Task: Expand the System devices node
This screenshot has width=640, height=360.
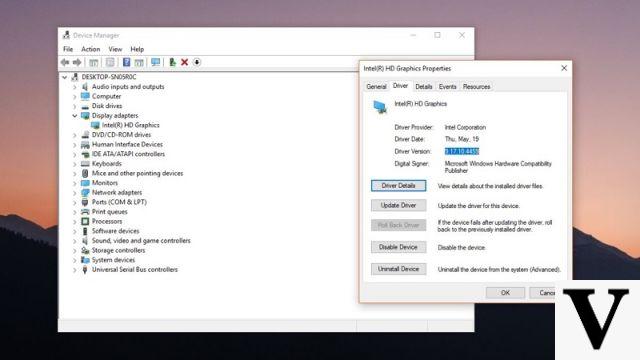Action: pyautogui.click(x=75, y=260)
